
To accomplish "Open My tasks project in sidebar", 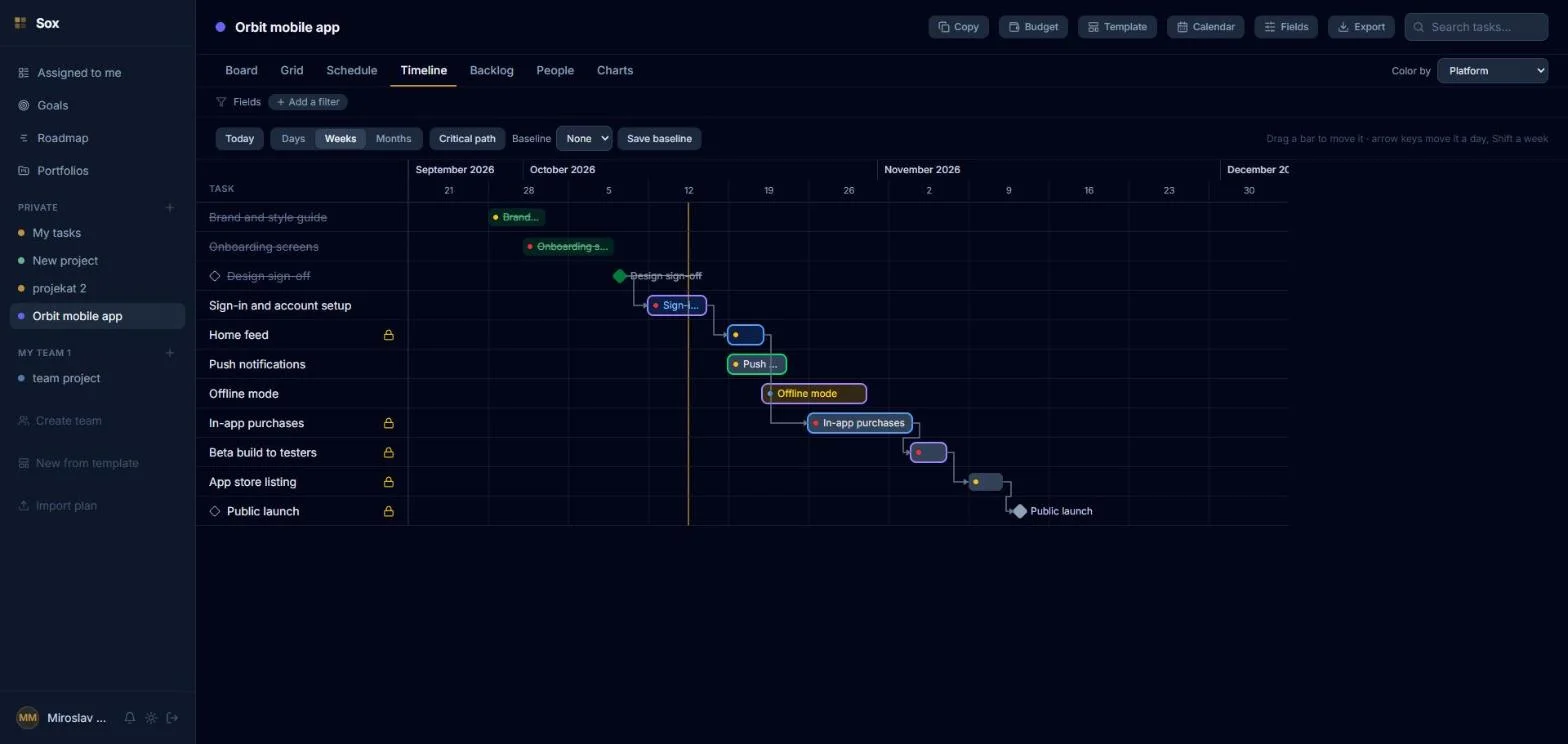I will coord(97,233).
